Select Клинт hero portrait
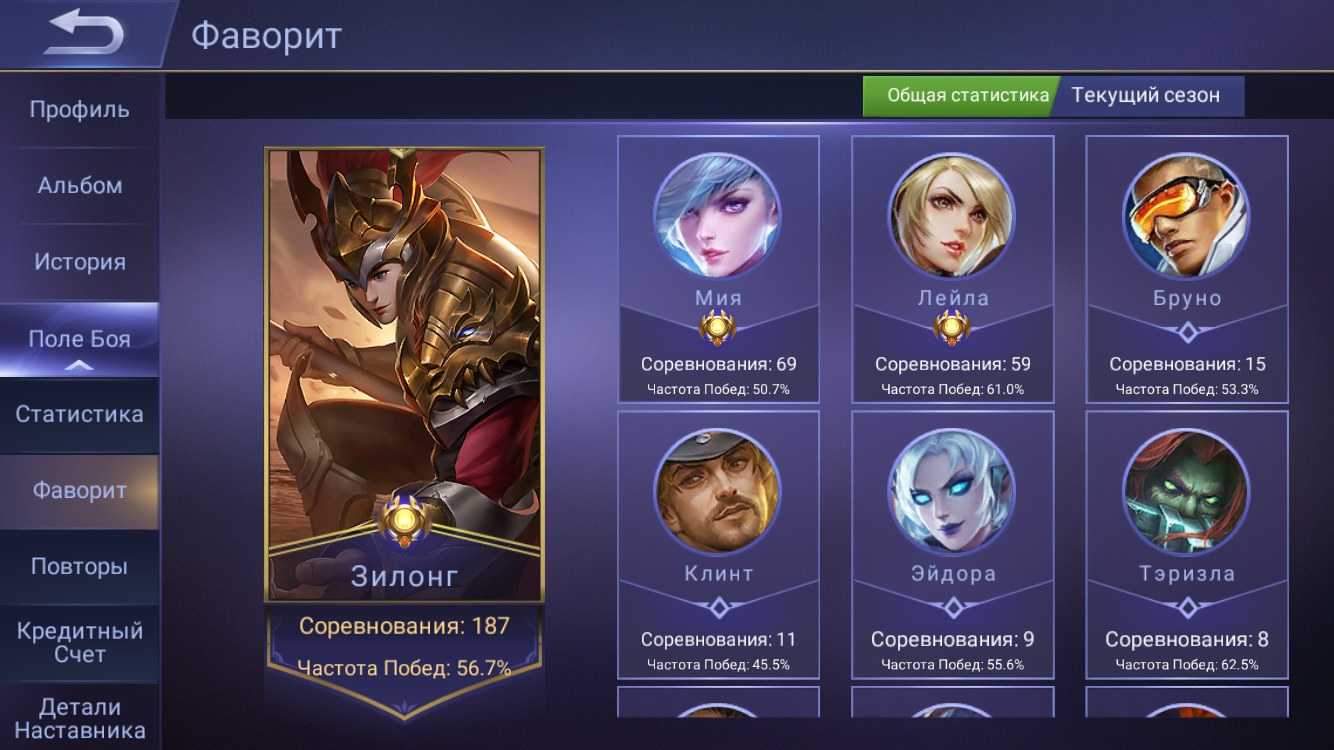Screen dimensions: 1334x750 pyautogui.click(x=717, y=492)
